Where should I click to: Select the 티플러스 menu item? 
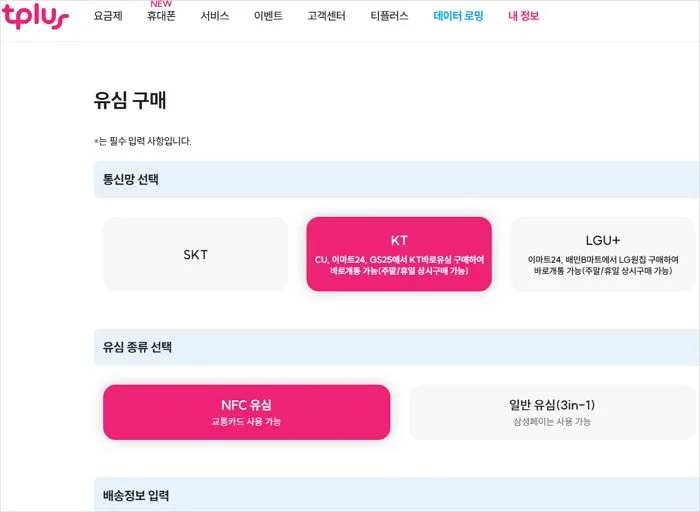pos(389,17)
